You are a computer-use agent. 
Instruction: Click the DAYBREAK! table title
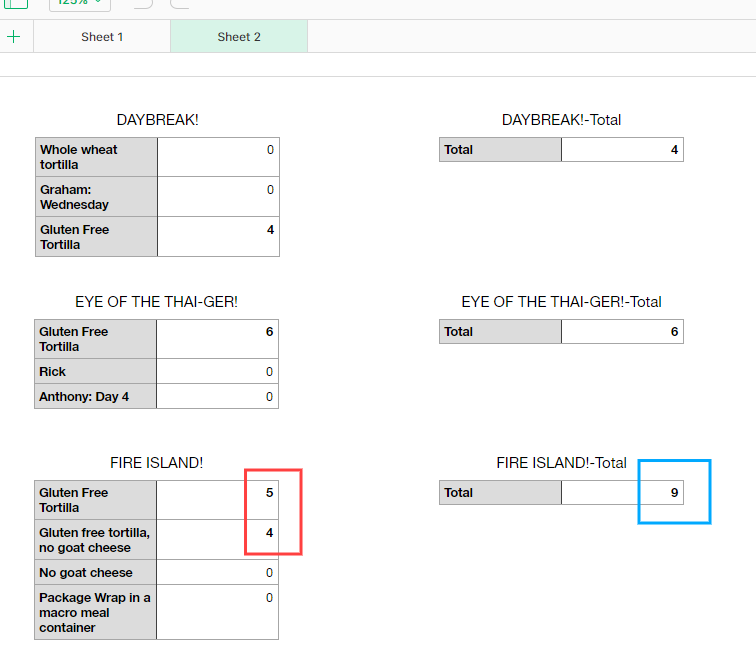pyautogui.click(x=157, y=120)
